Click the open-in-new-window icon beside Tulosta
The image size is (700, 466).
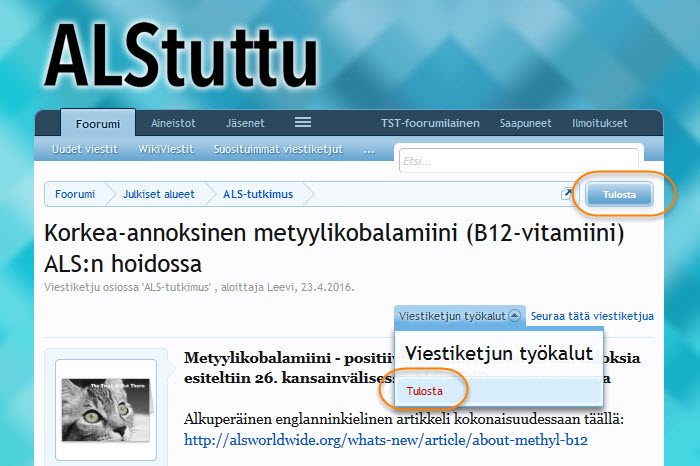[568, 195]
